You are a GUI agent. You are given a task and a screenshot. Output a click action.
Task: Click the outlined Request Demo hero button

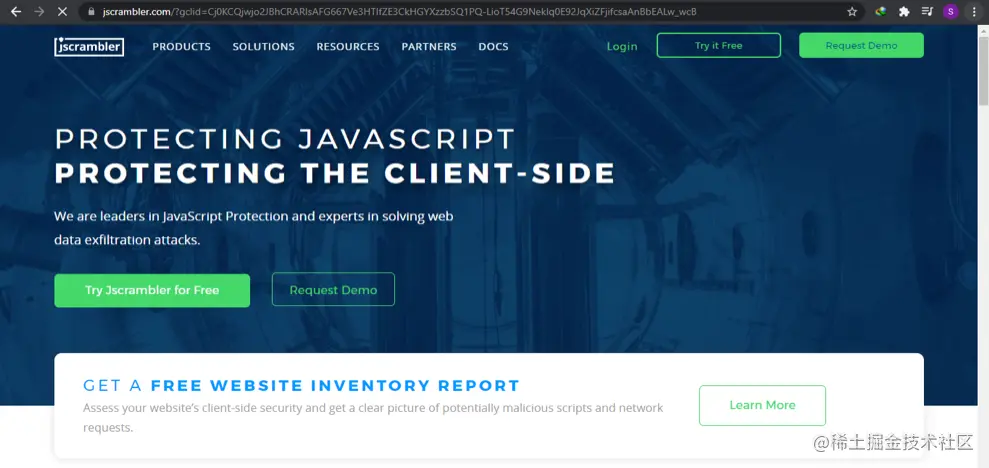click(x=333, y=290)
